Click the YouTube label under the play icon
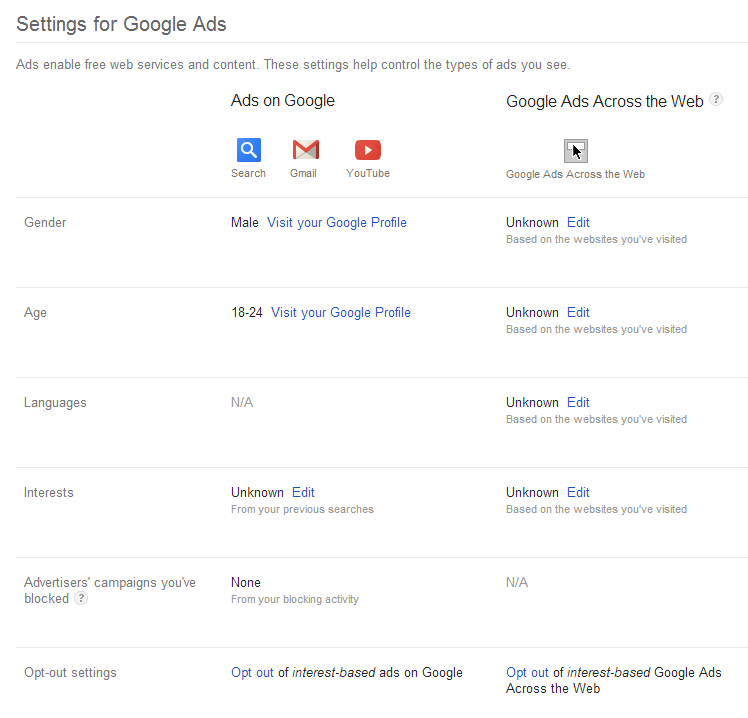Viewport: 748px width, 718px height. (x=368, y=174)
